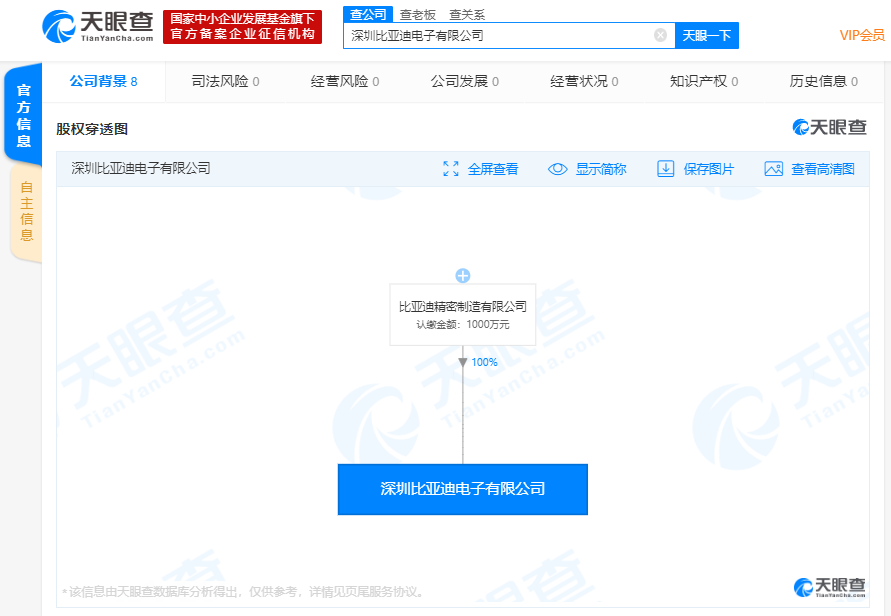Open the 知识产权 tab
Viewport: 891px width, 616px height.
704,81
